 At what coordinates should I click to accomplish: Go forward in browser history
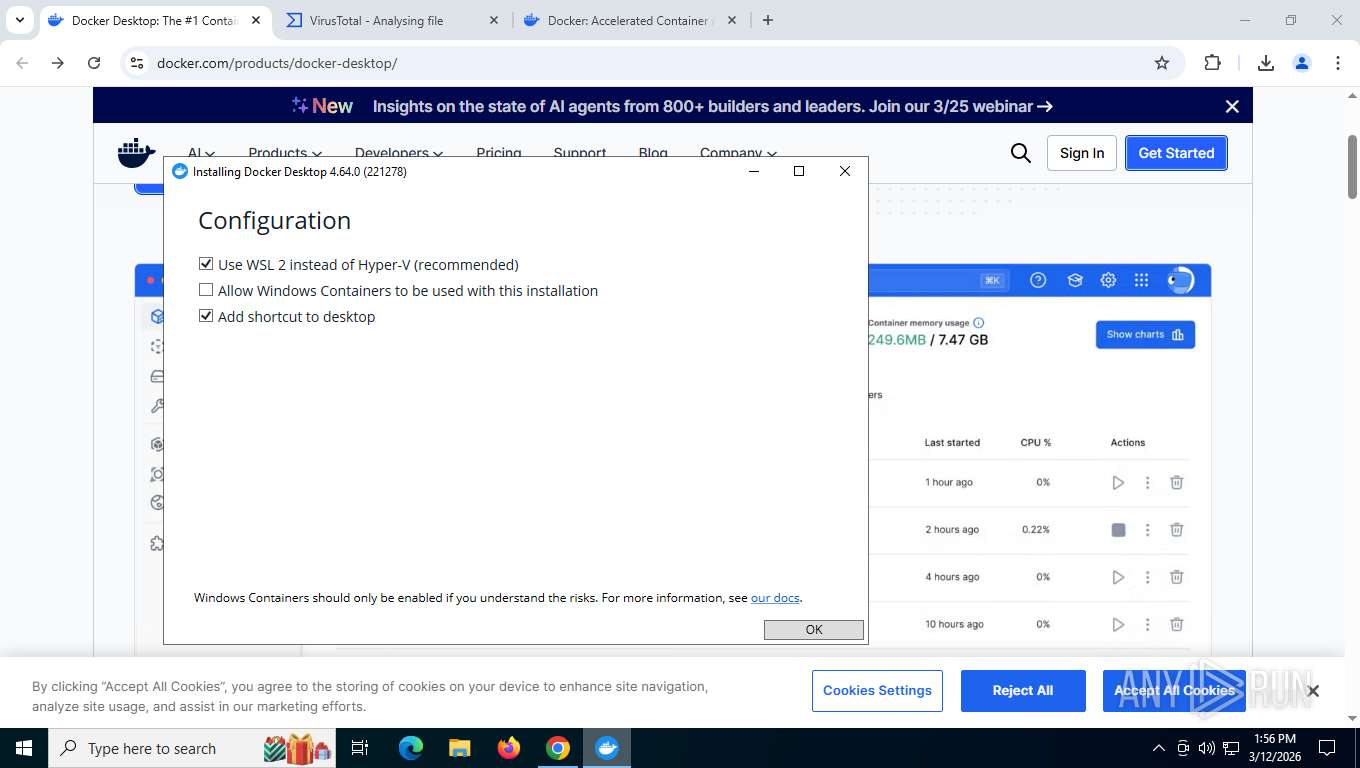click(x=58, y=63)
